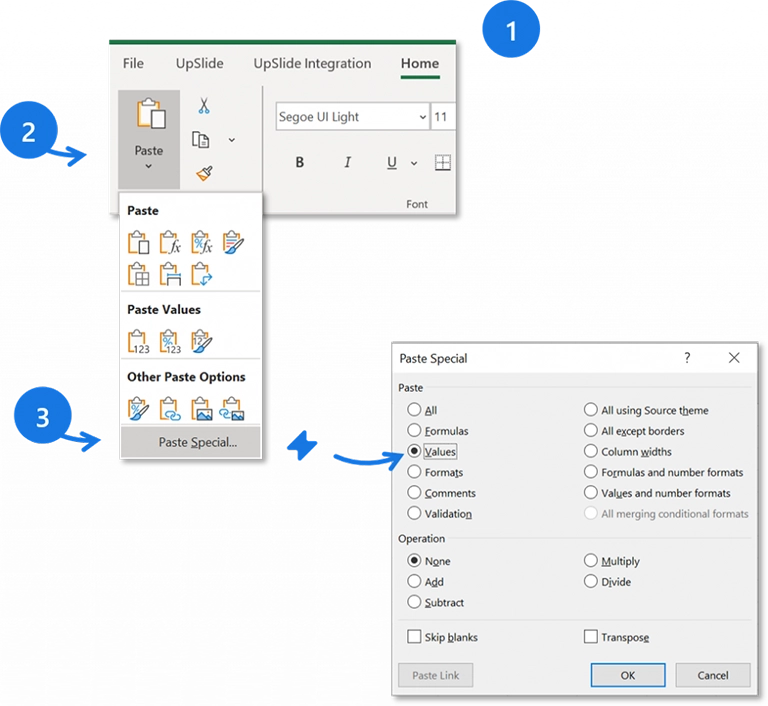Open the File tab
This screenshot has width=768, height=706.
coord(133,64)
